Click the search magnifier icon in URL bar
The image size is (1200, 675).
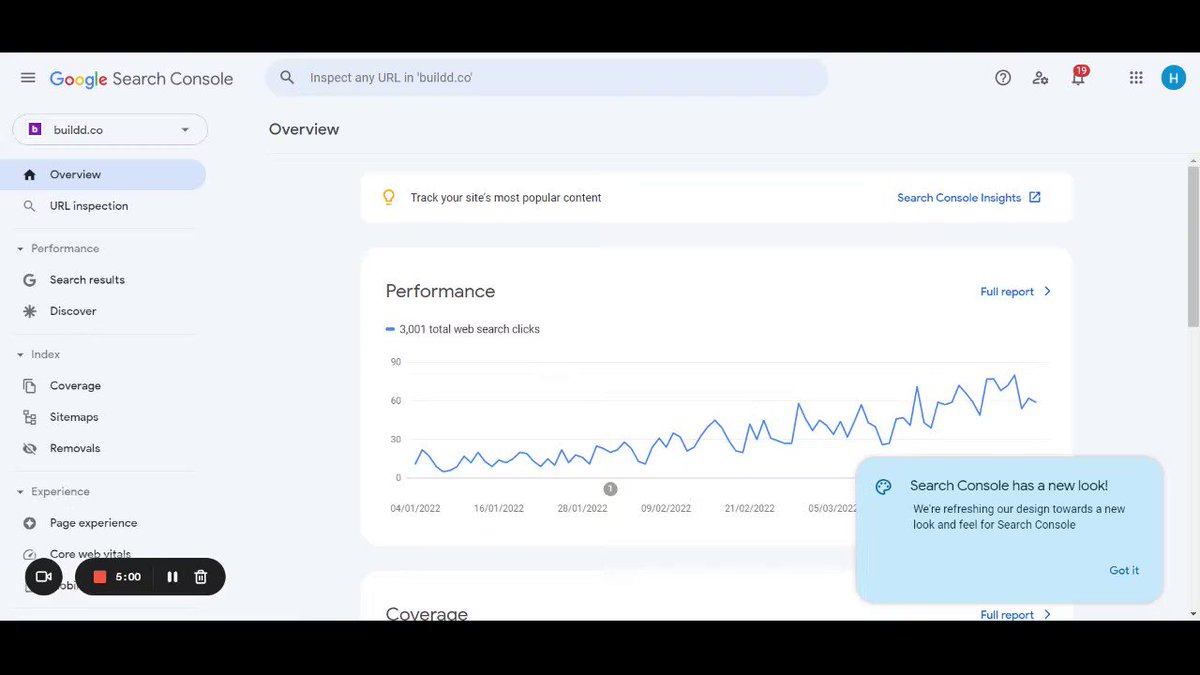click(287, 78)
